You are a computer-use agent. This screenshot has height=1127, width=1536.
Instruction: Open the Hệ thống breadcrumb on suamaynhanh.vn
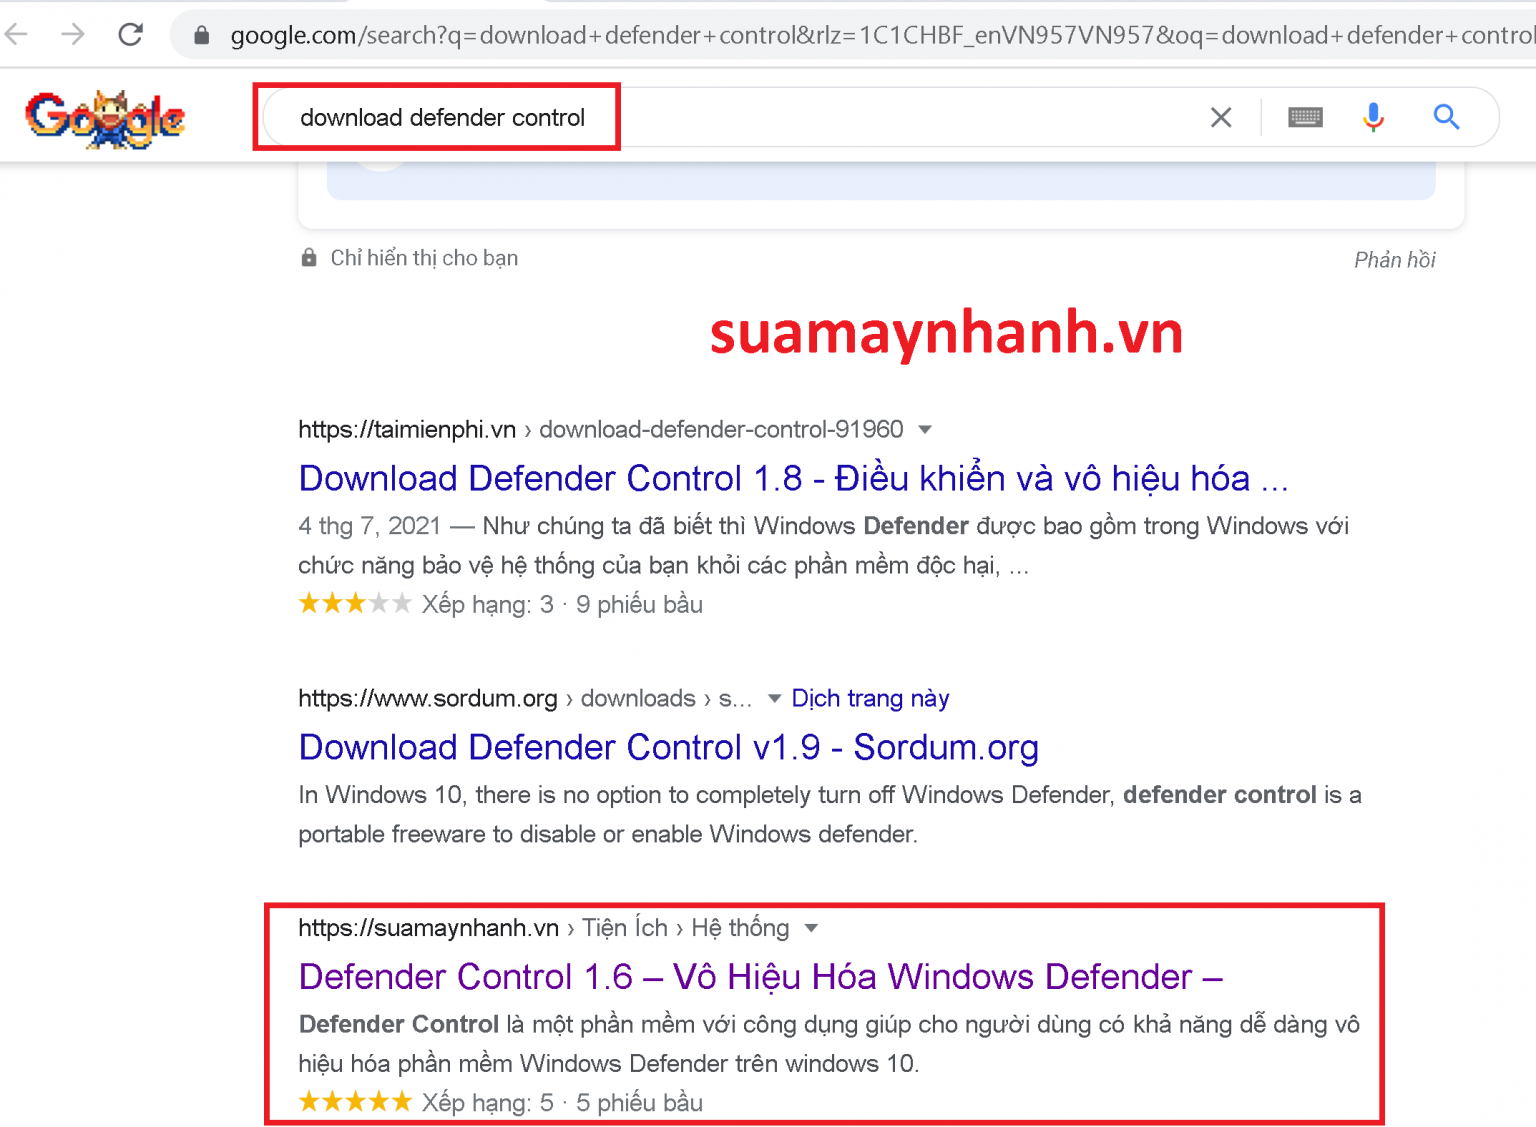(x=741, y=928)
